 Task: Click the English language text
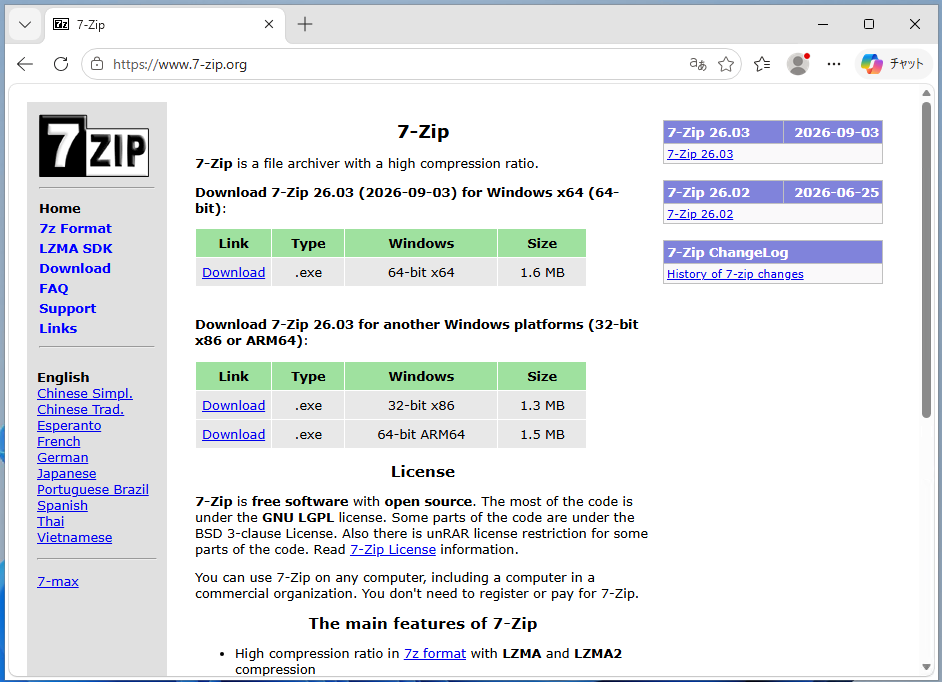pyautogui.click(x=63, y=377)
